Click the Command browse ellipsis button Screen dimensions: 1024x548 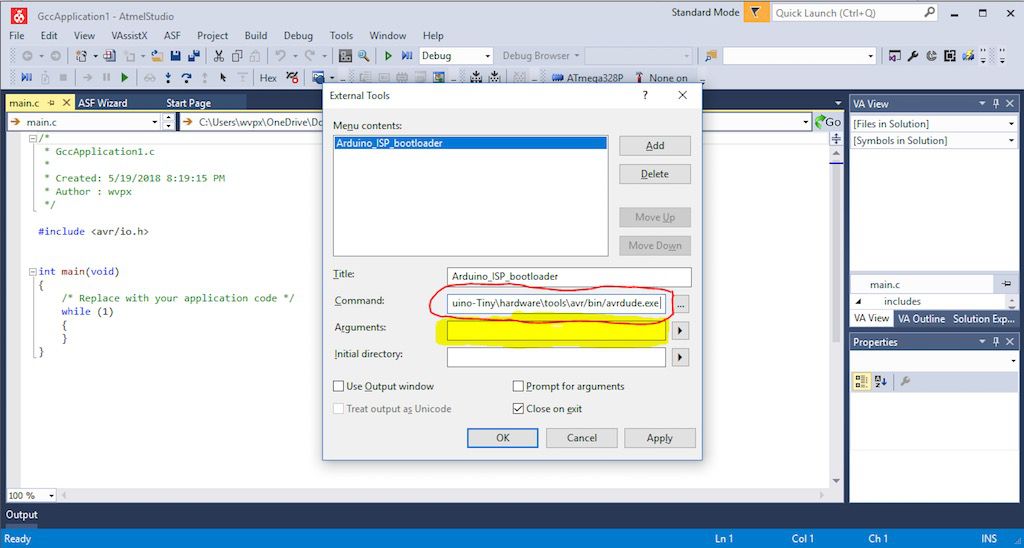click(681, 304)
